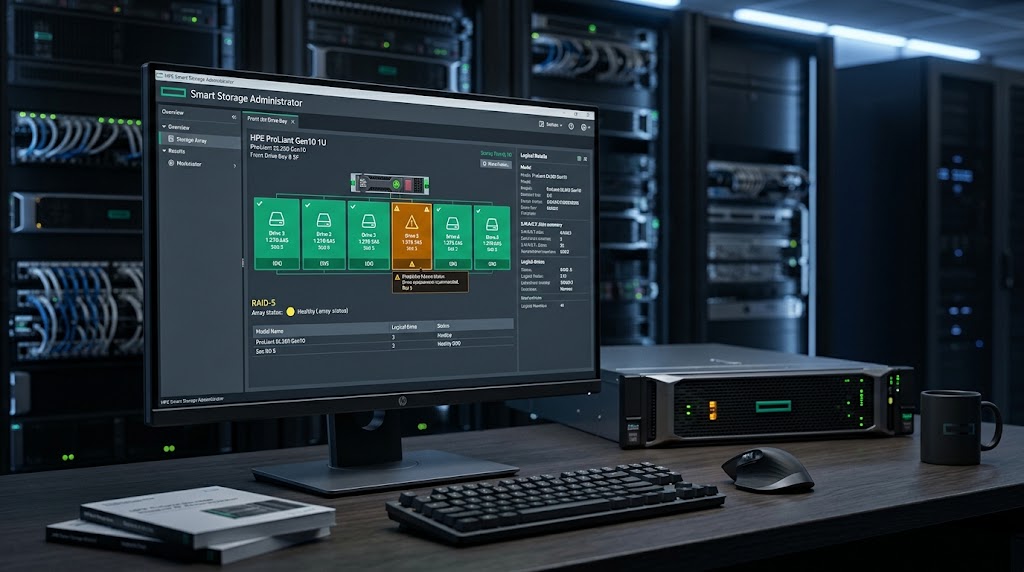This screenshot has width=1024, height=572.
Task: Toggle the checkmark on the rightmost drive tile
Action: 478,210
